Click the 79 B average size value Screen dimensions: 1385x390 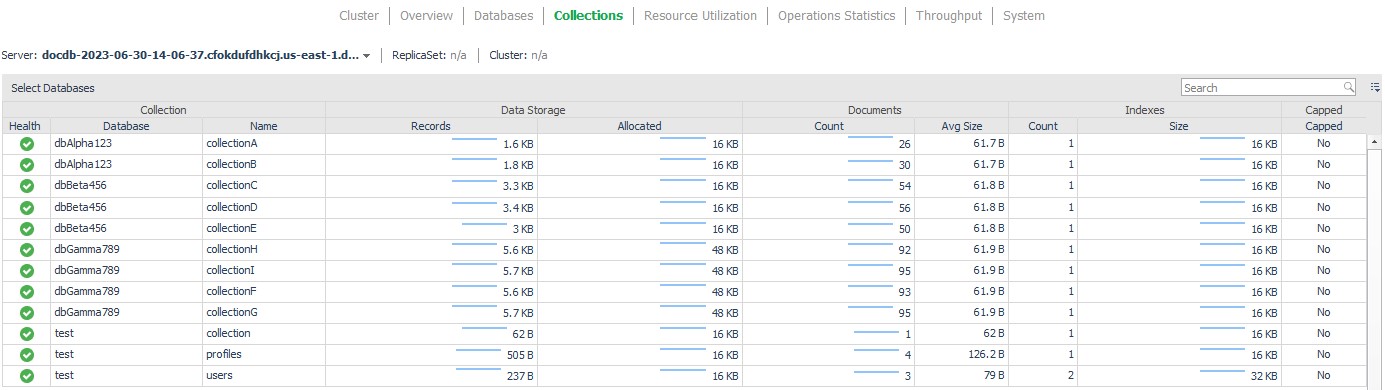tap(993, 376)
